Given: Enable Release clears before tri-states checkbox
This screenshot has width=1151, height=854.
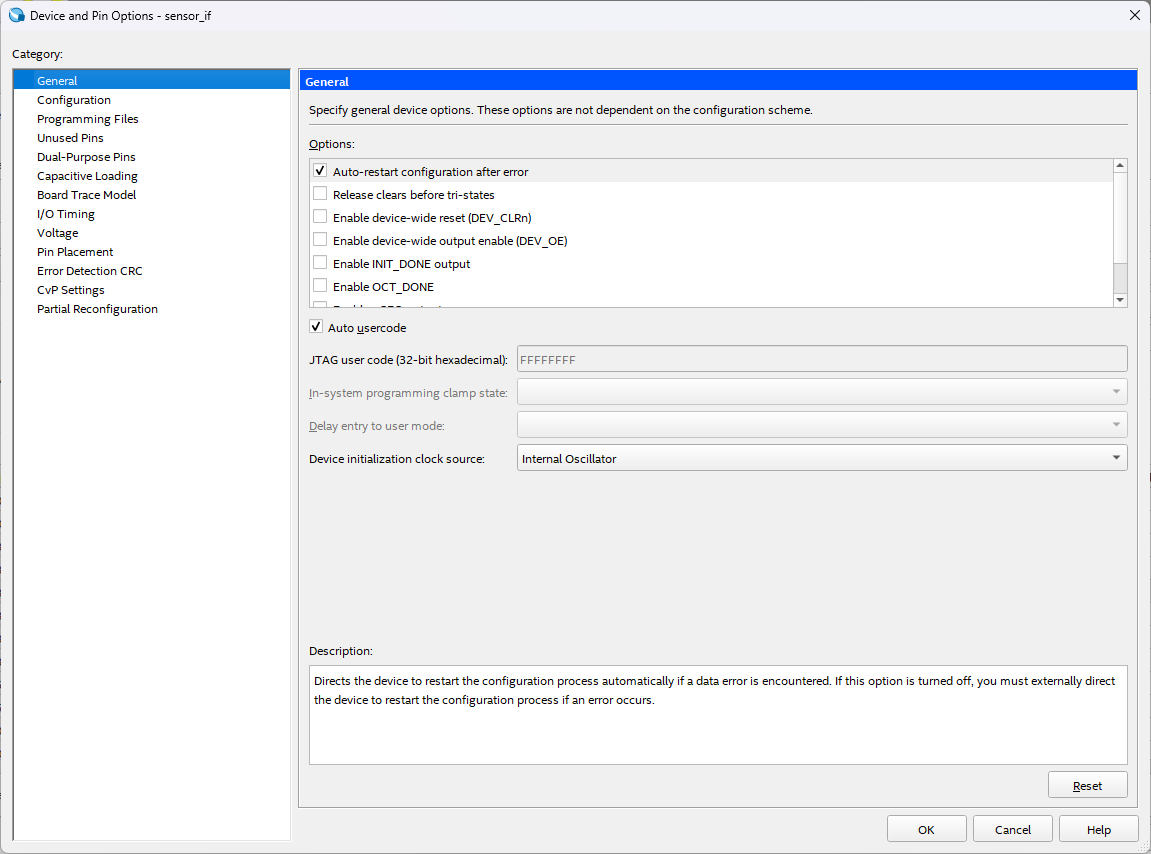Looking at the screenshot, I should coord(320,195).
